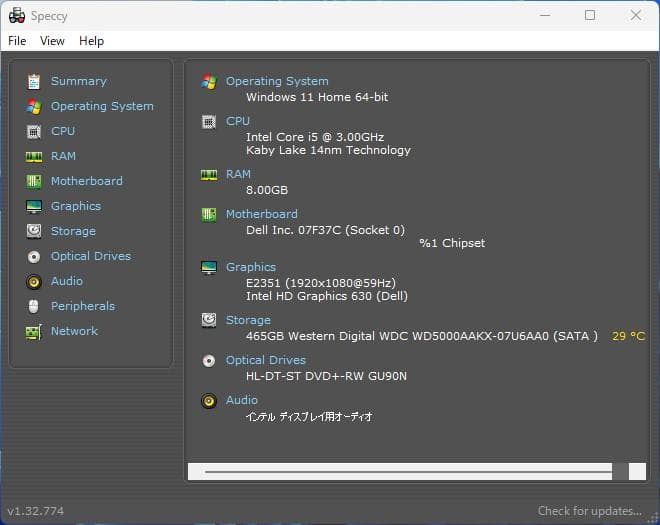Image resolution: width=660 pixels, height=525 pixels.
Task: Click the Optical Drives disc icon in summary panel
Action: pyautogui.click(x=209, y=361)
